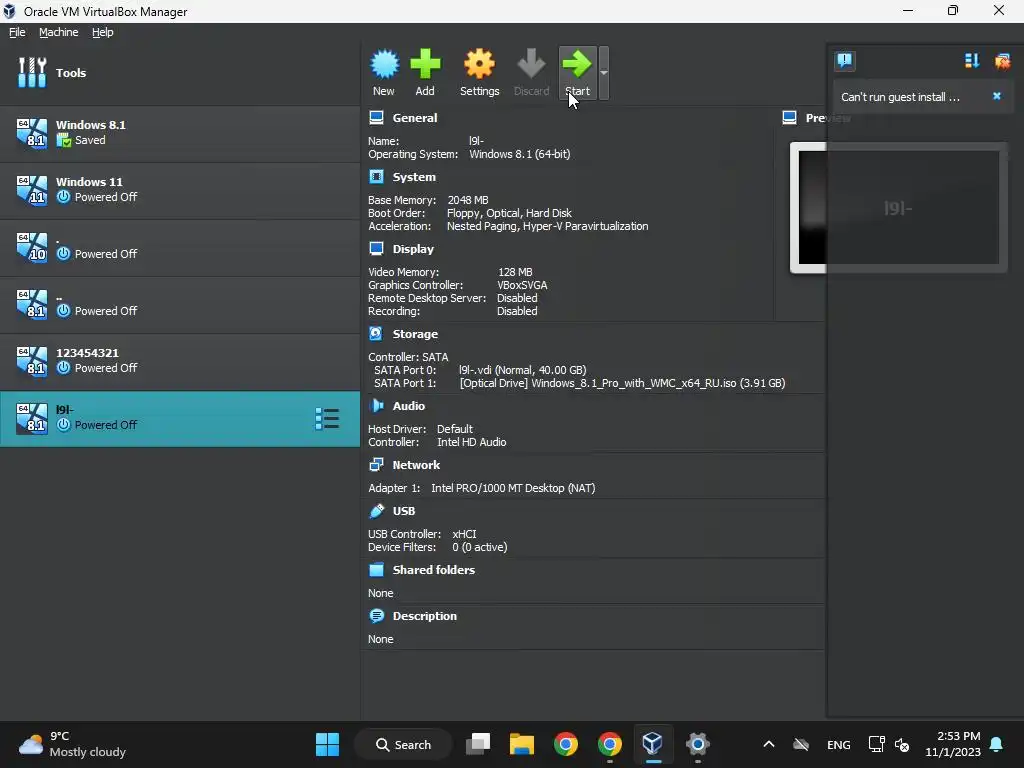Select the 123454321 virtual machine
The height and width of the screenshot is (768, 1024).
point(180,360)
